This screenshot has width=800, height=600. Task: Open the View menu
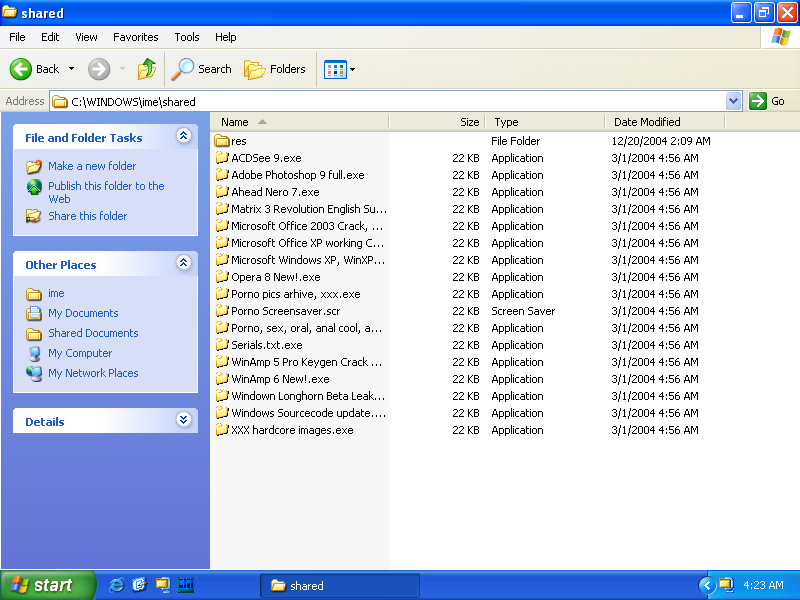click(86, 37)
